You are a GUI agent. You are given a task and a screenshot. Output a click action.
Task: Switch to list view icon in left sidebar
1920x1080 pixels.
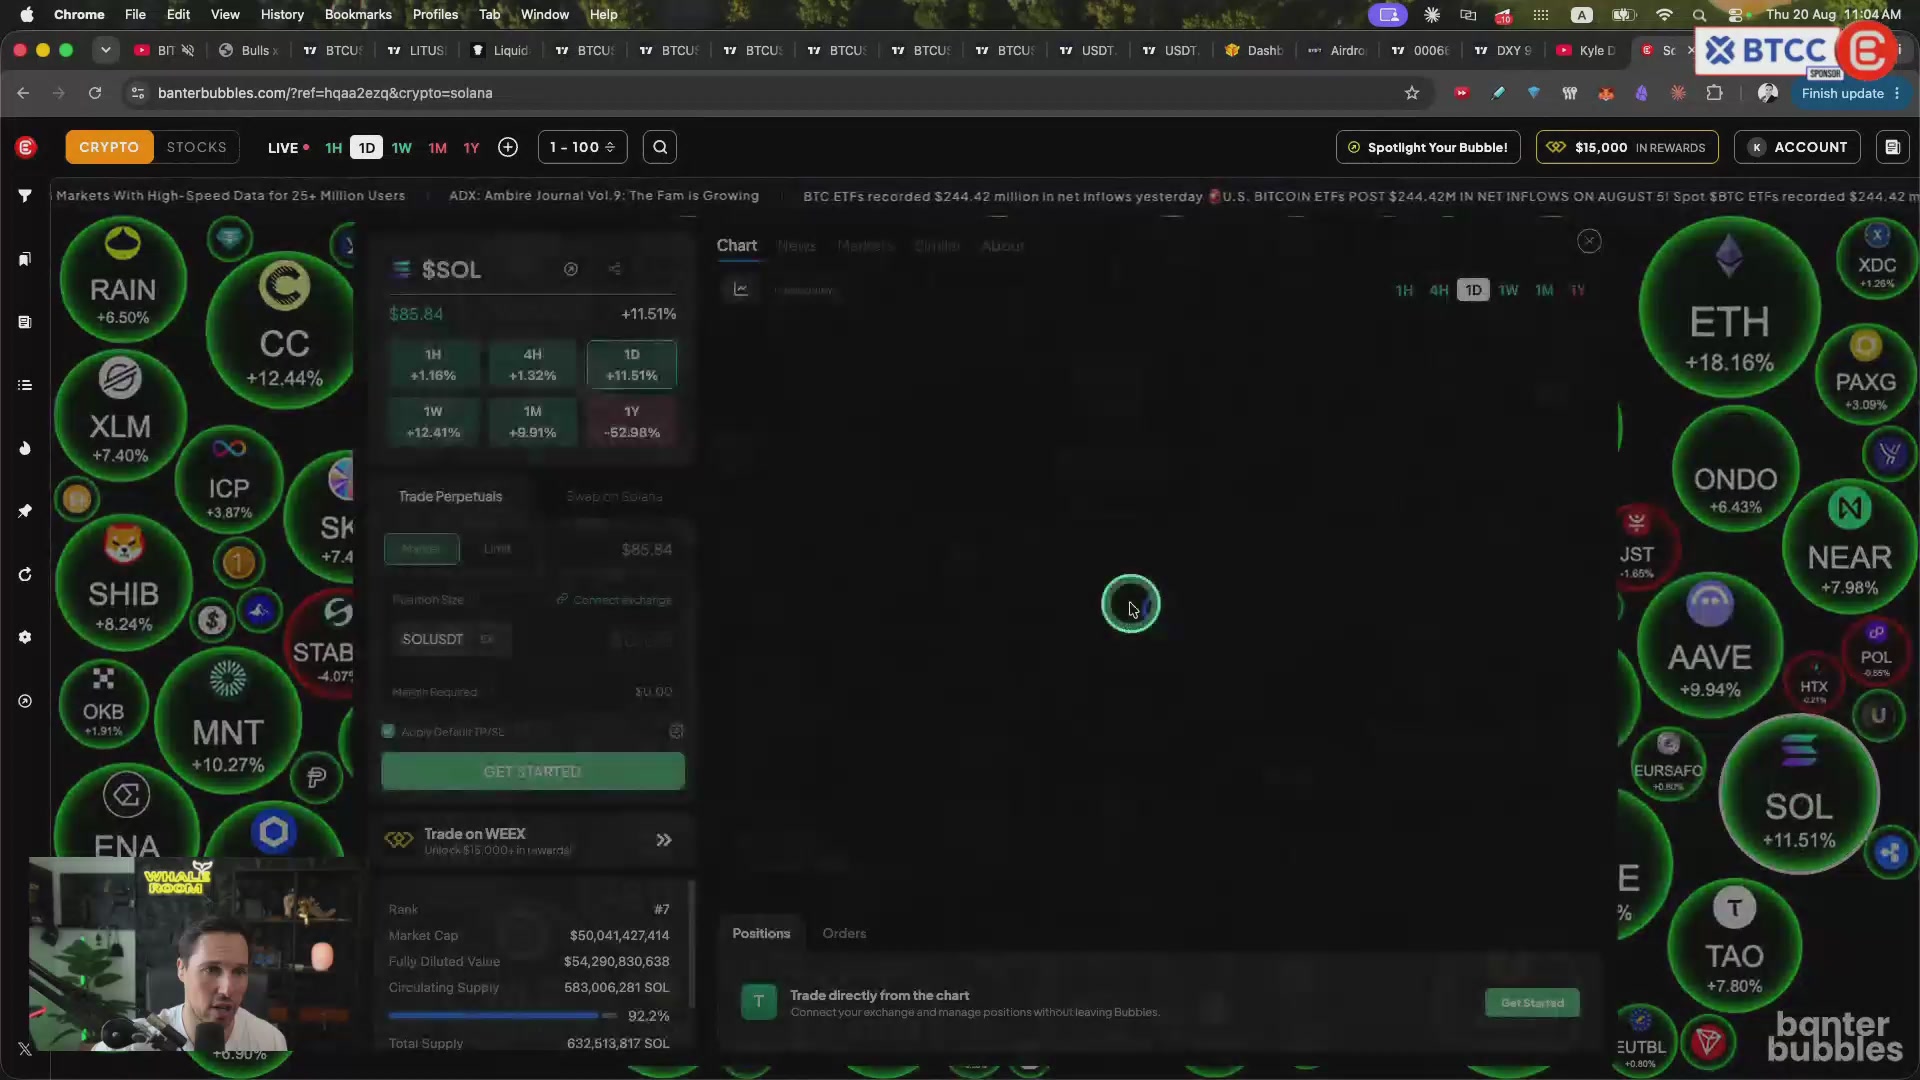[25, 385]
